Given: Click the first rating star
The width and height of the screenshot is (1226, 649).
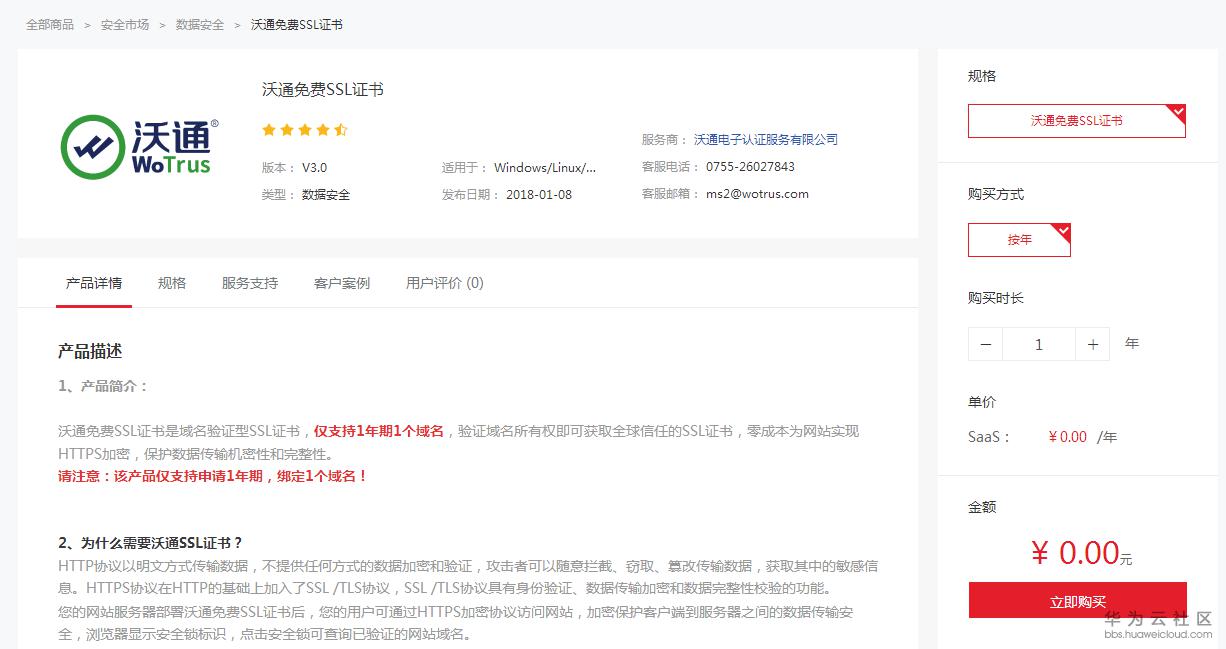Looking at the screenshot, I should (x=268, y=129).
